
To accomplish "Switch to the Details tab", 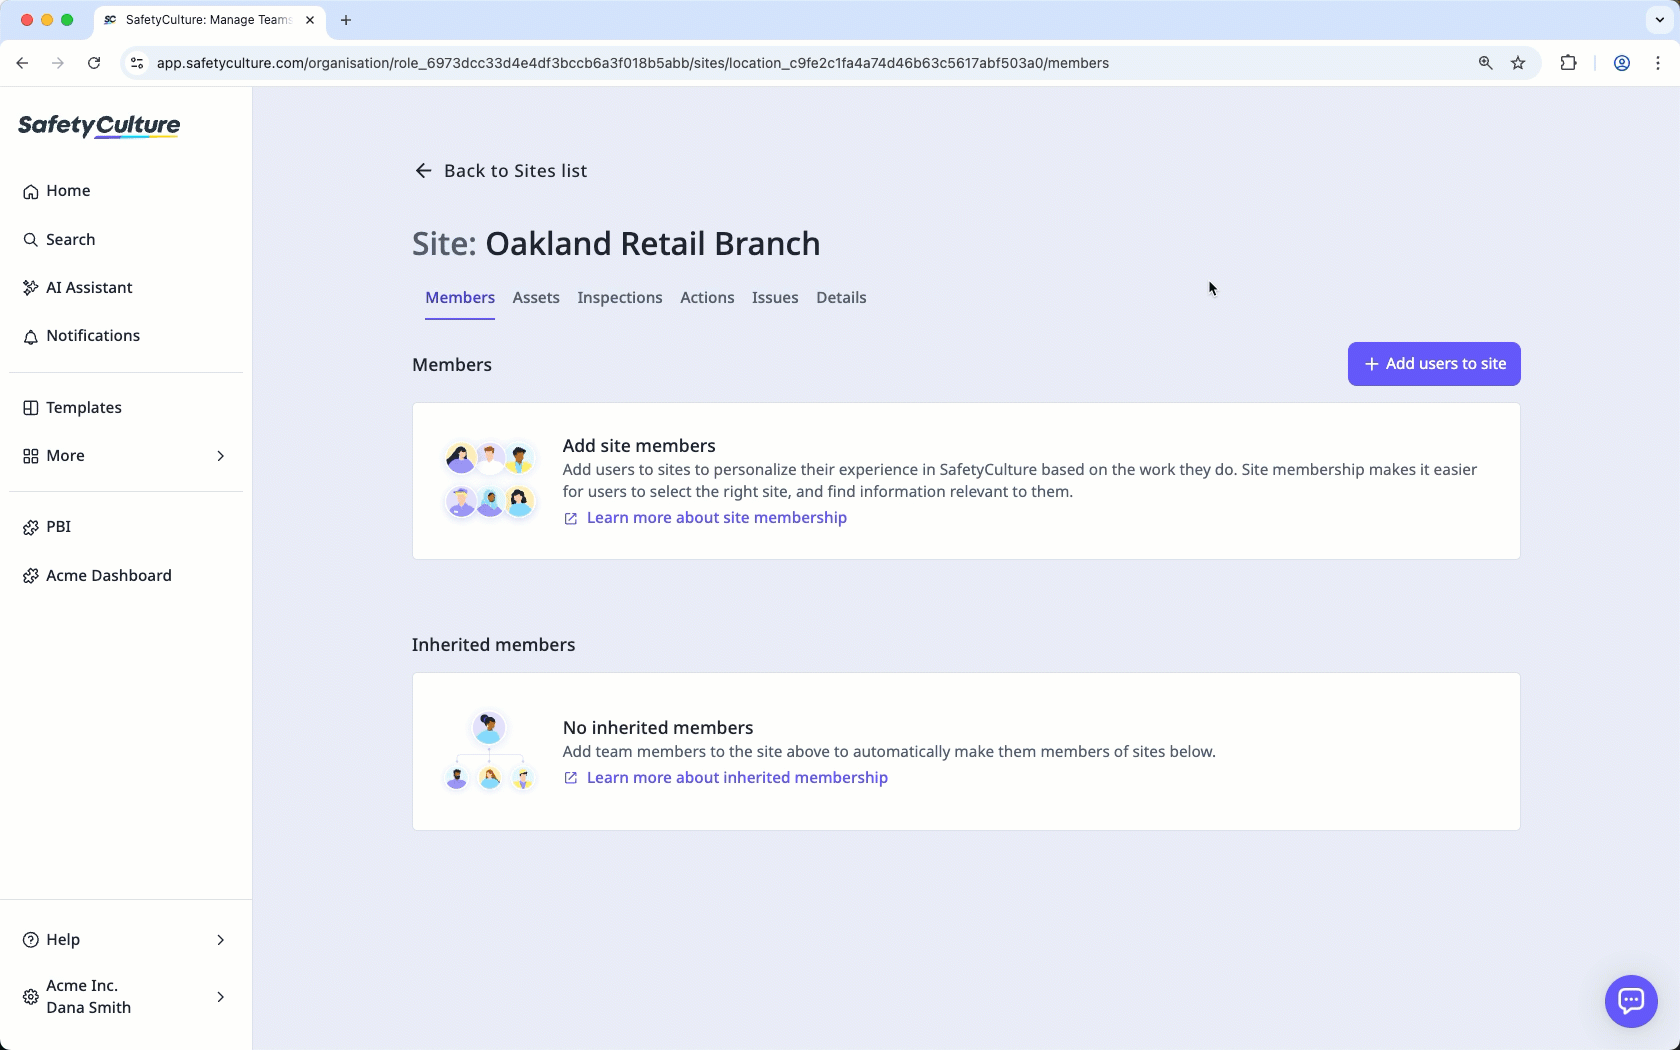I will coord(841,298).
